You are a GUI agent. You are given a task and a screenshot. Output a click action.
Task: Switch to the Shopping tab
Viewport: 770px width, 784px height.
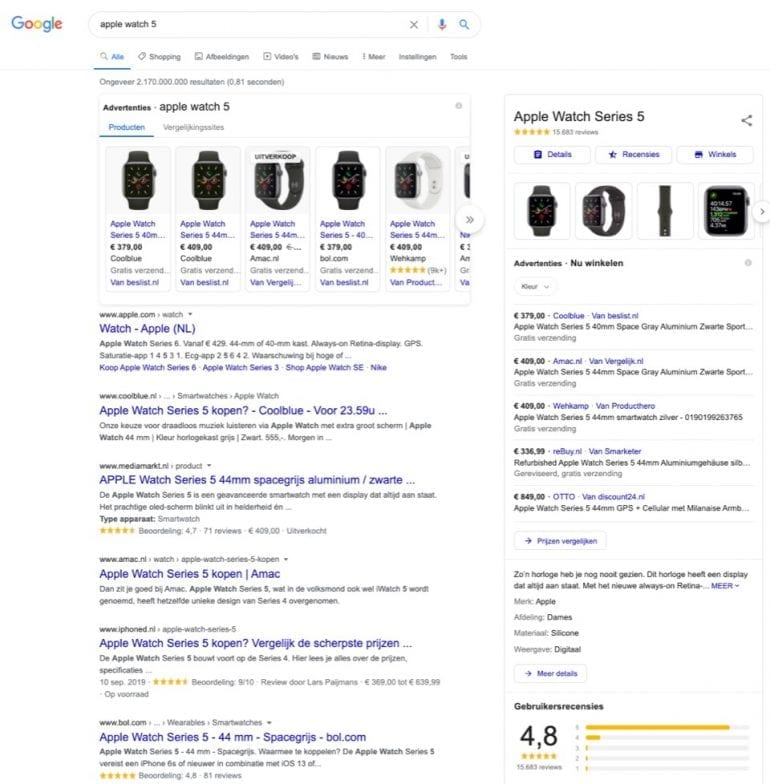(160, 56)
